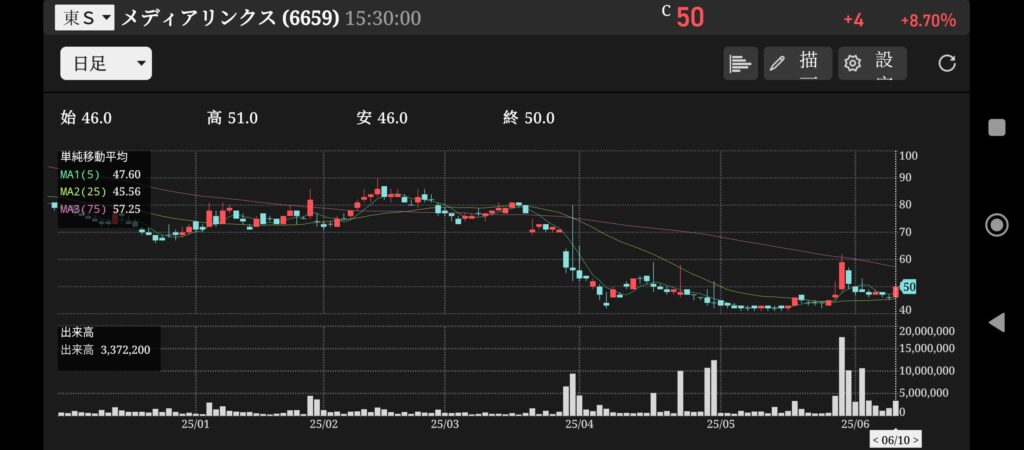
Task: Click the 20,000,000 volume axis label
Action: coord(927,331)
